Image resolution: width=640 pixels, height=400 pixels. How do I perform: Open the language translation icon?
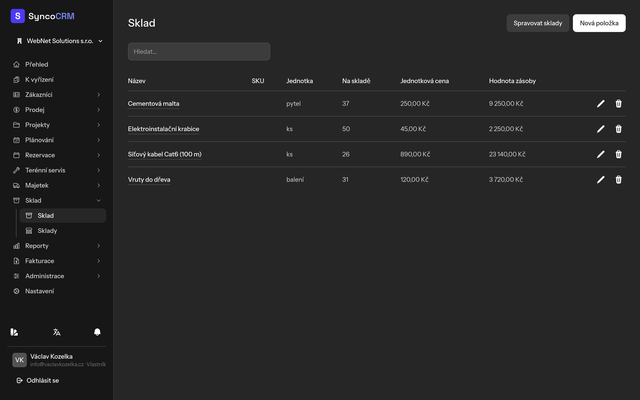click(57, 332)
